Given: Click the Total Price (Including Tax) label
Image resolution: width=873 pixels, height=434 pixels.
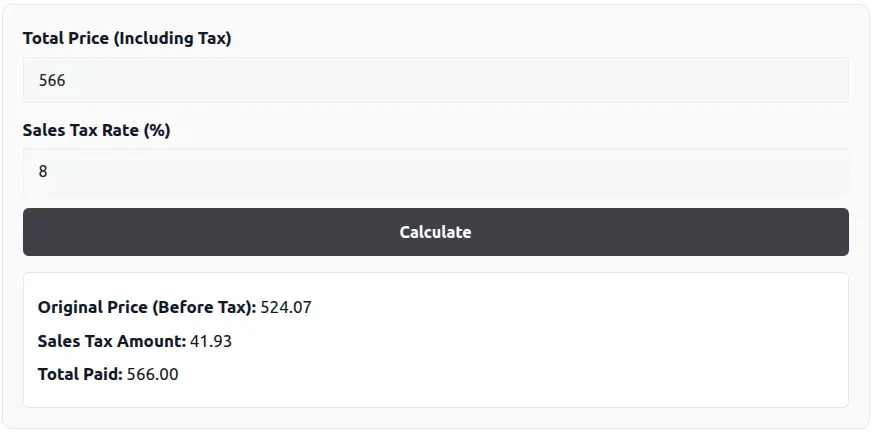Looking at the screenshot, I should tap(127, 39).
